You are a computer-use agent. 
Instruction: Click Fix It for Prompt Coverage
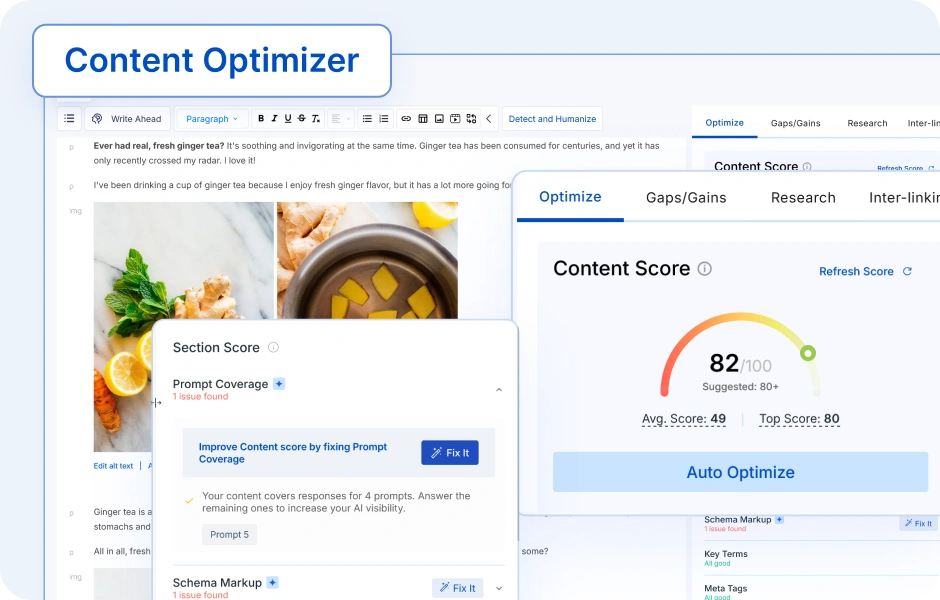click(x=450, y=453)
